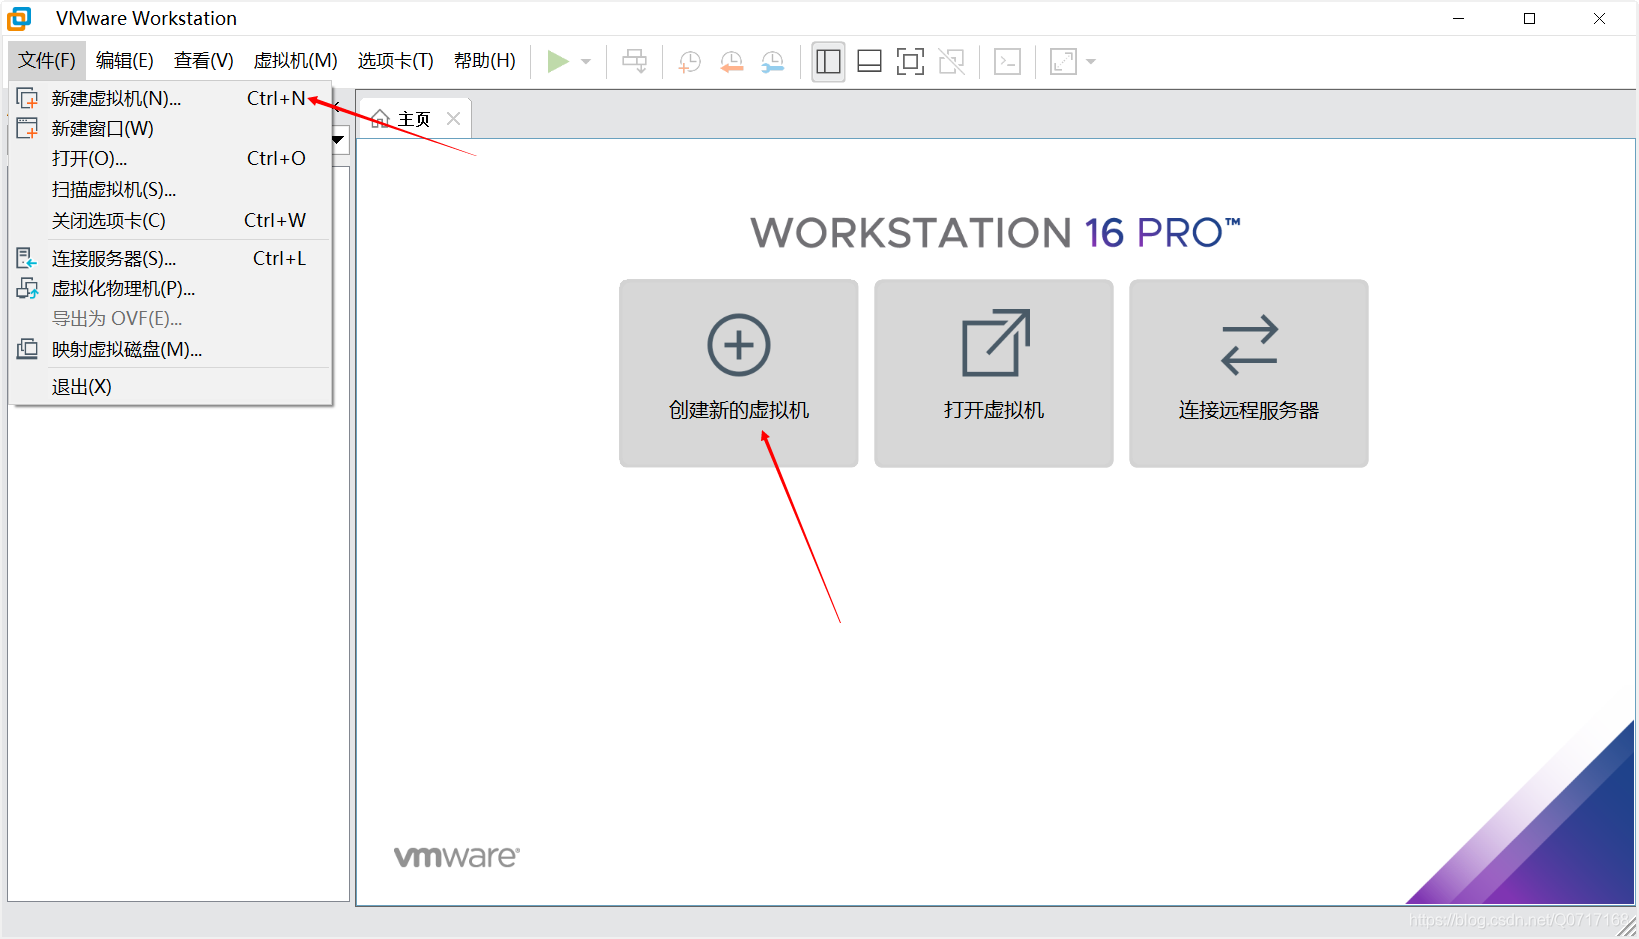1639x939 pixels.
Task: Select 新建虚拟机(N)... menu entry
Action: [170, 98]
